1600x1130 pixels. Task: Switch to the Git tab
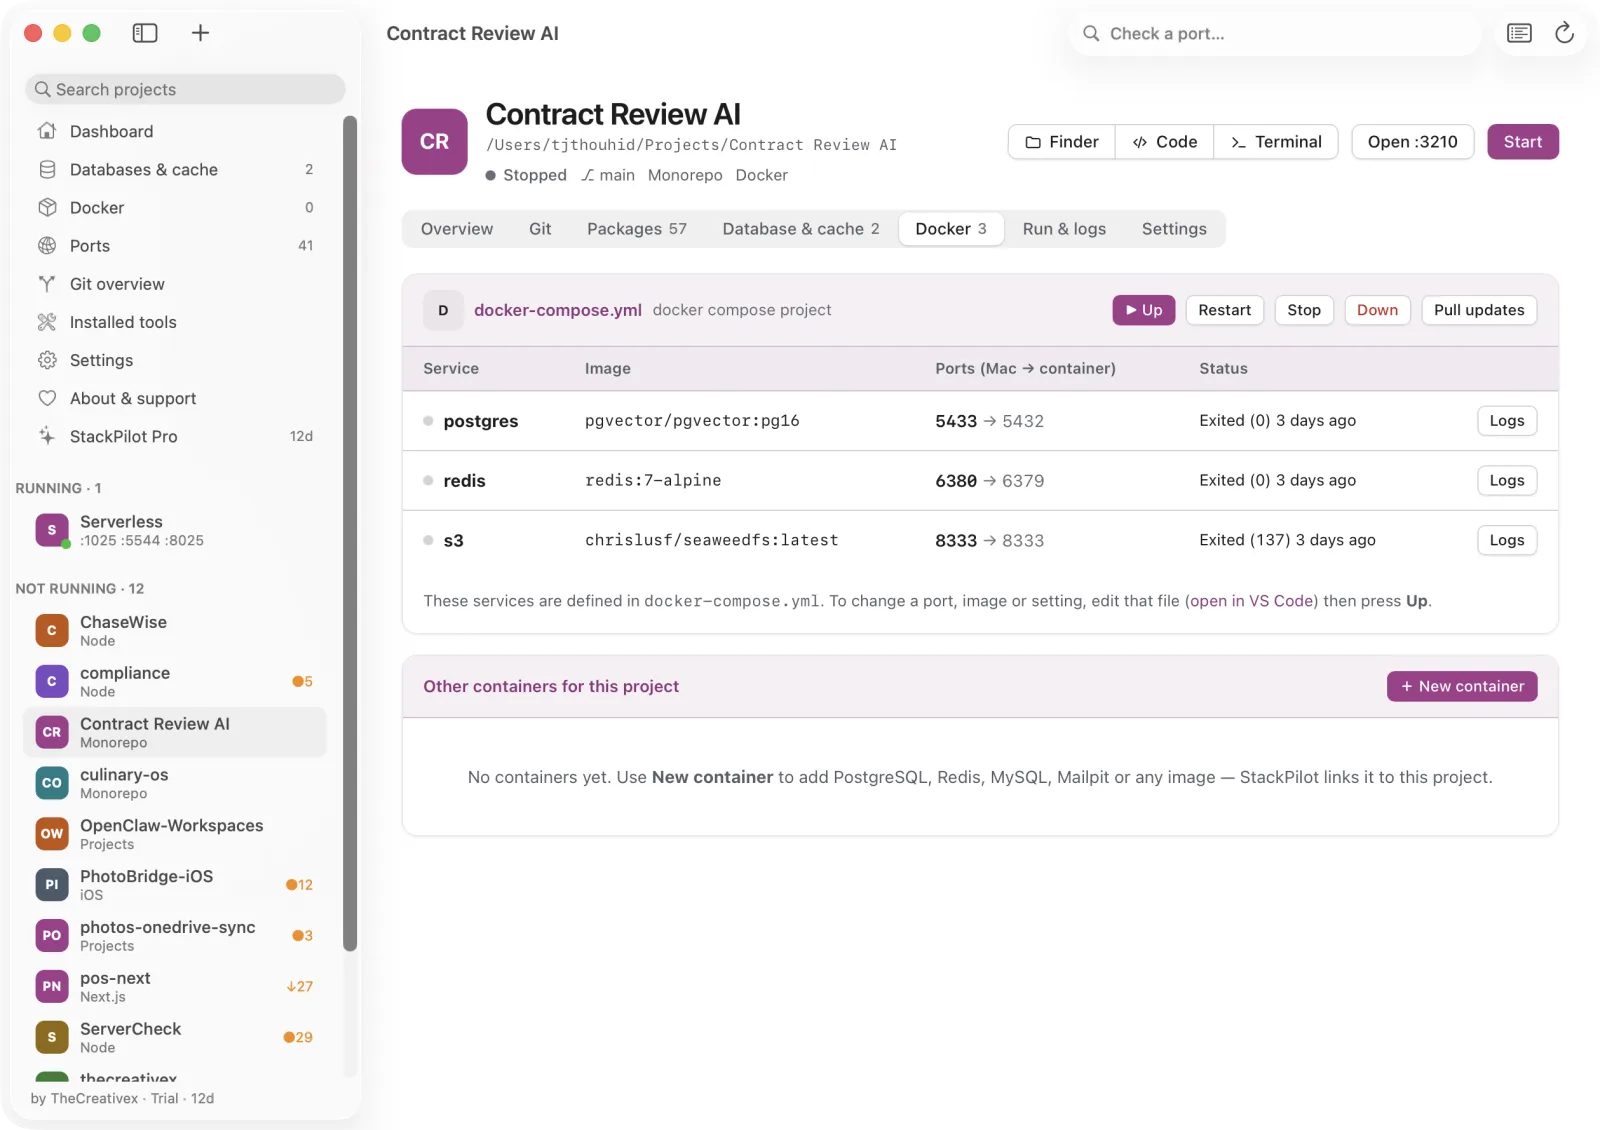pos(540,228)
